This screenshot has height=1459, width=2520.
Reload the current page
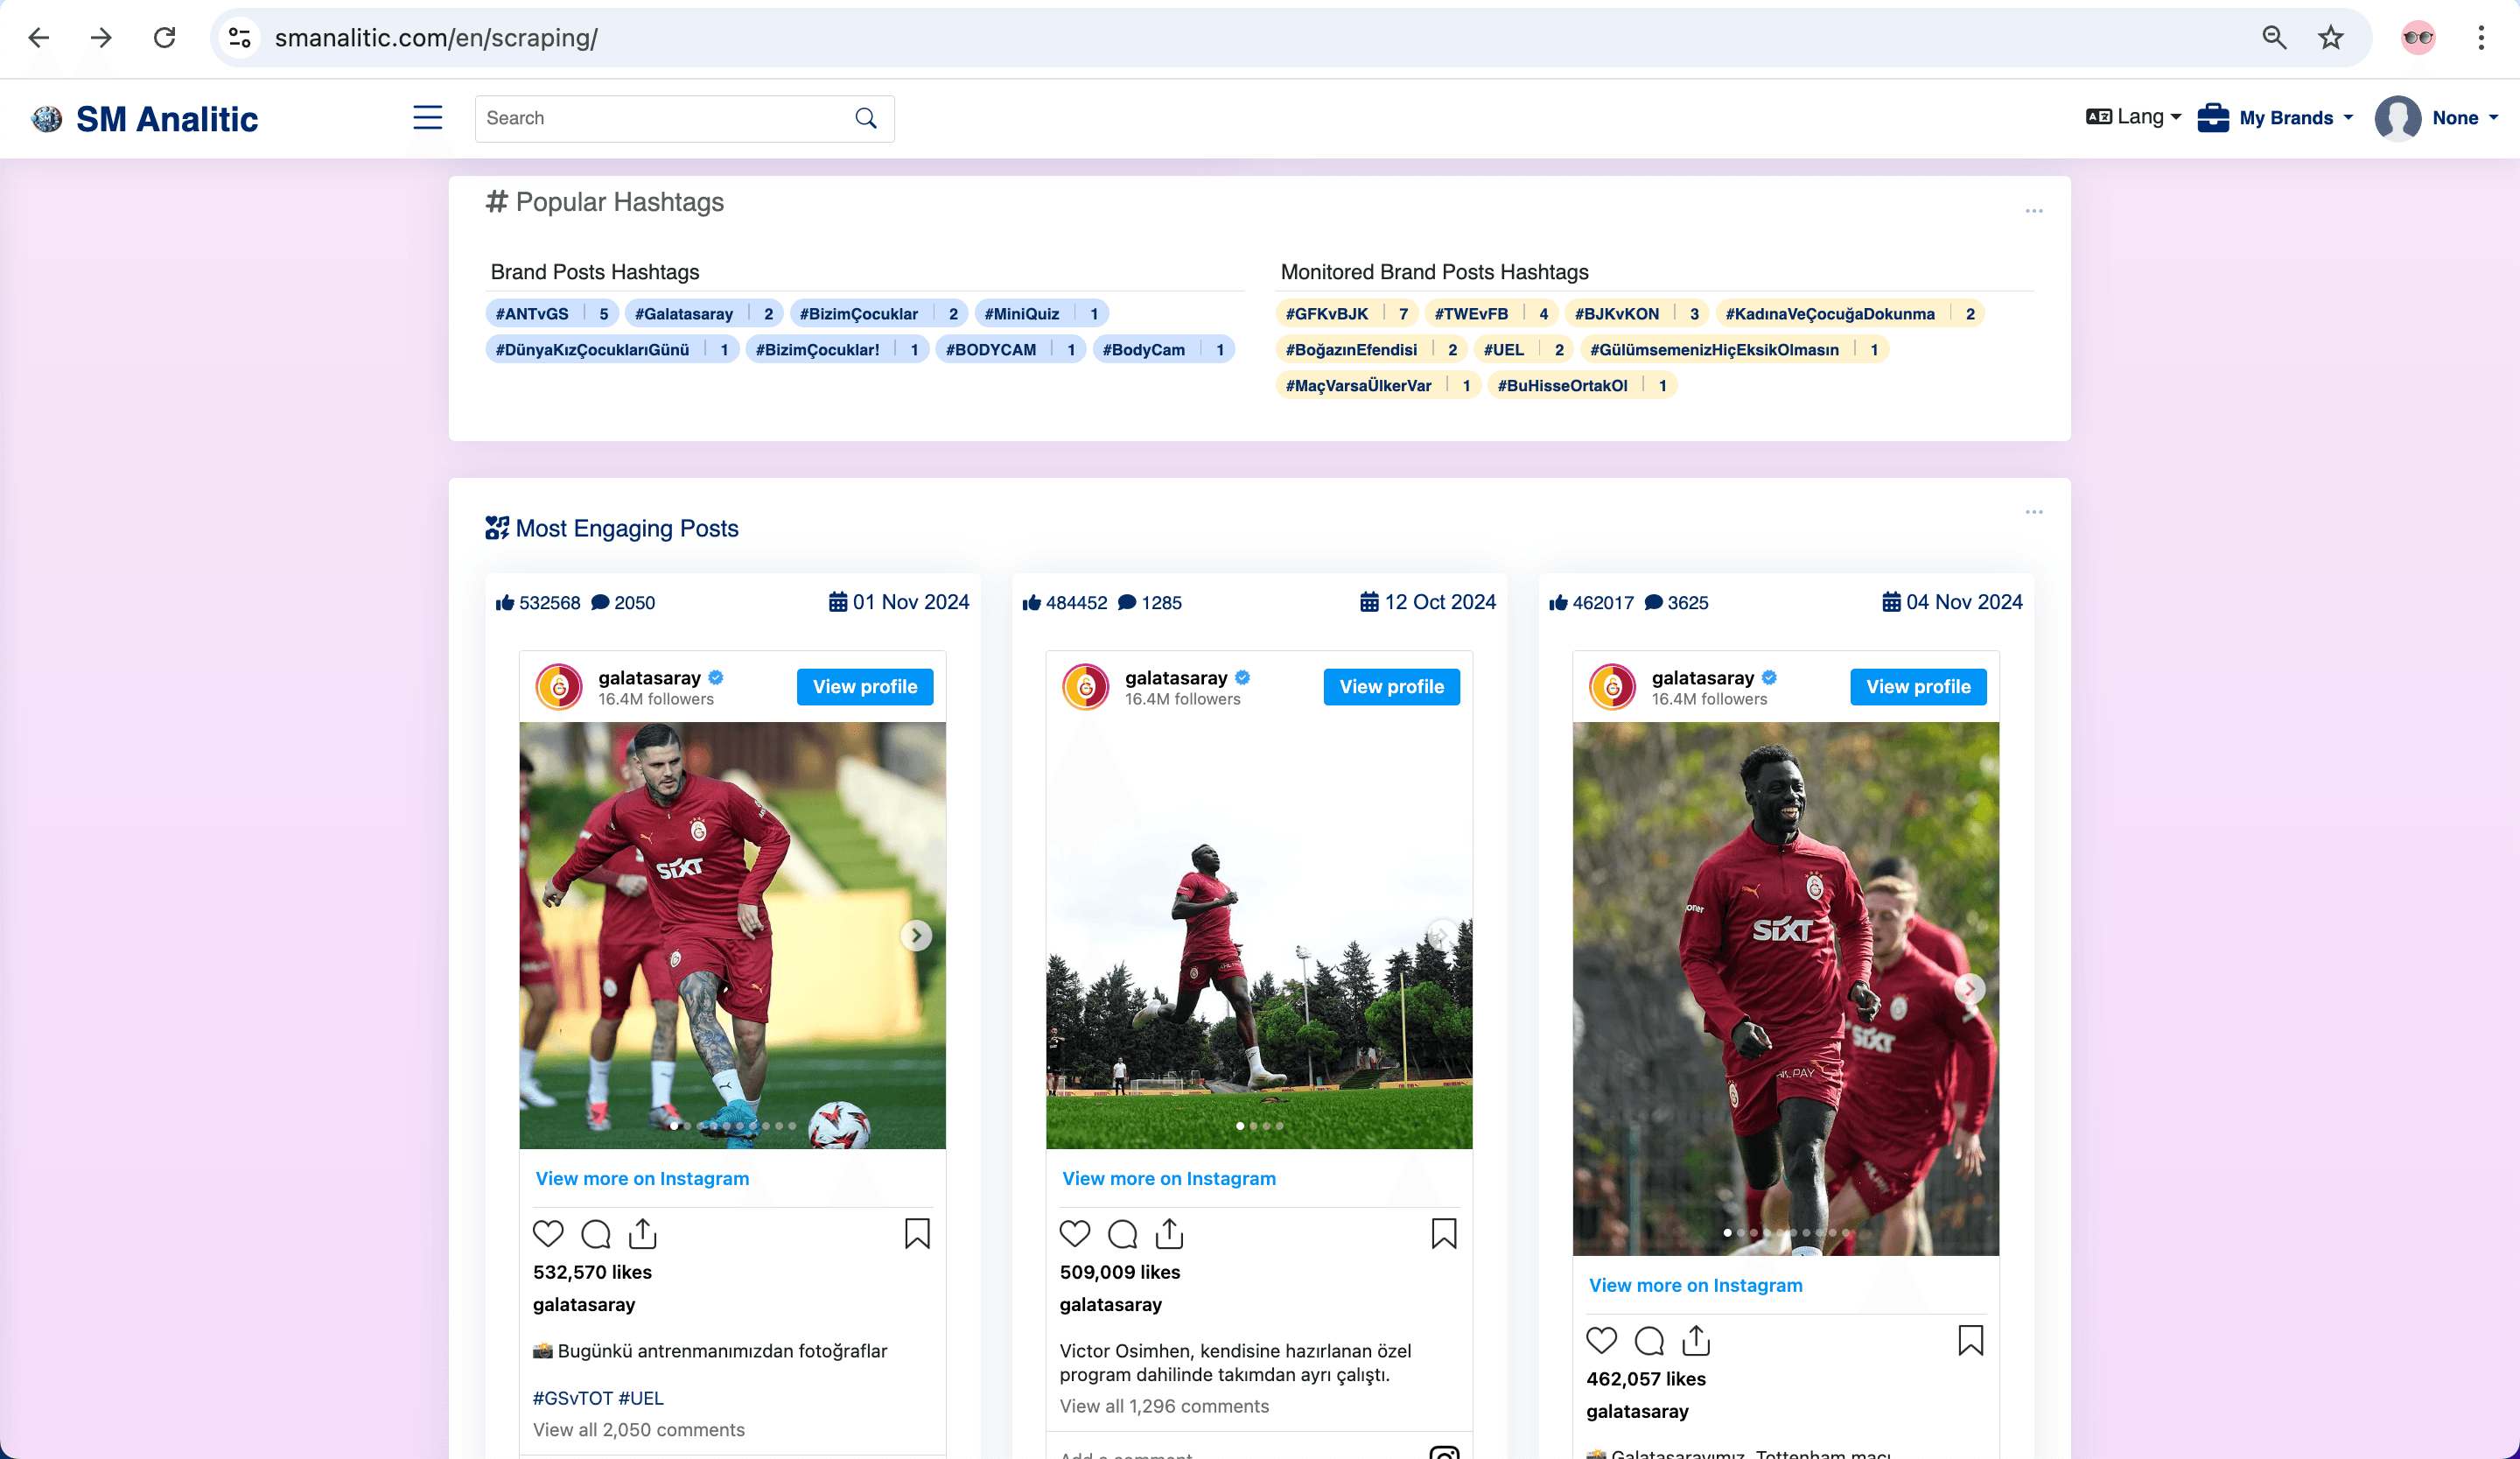[x=164, y=38]
